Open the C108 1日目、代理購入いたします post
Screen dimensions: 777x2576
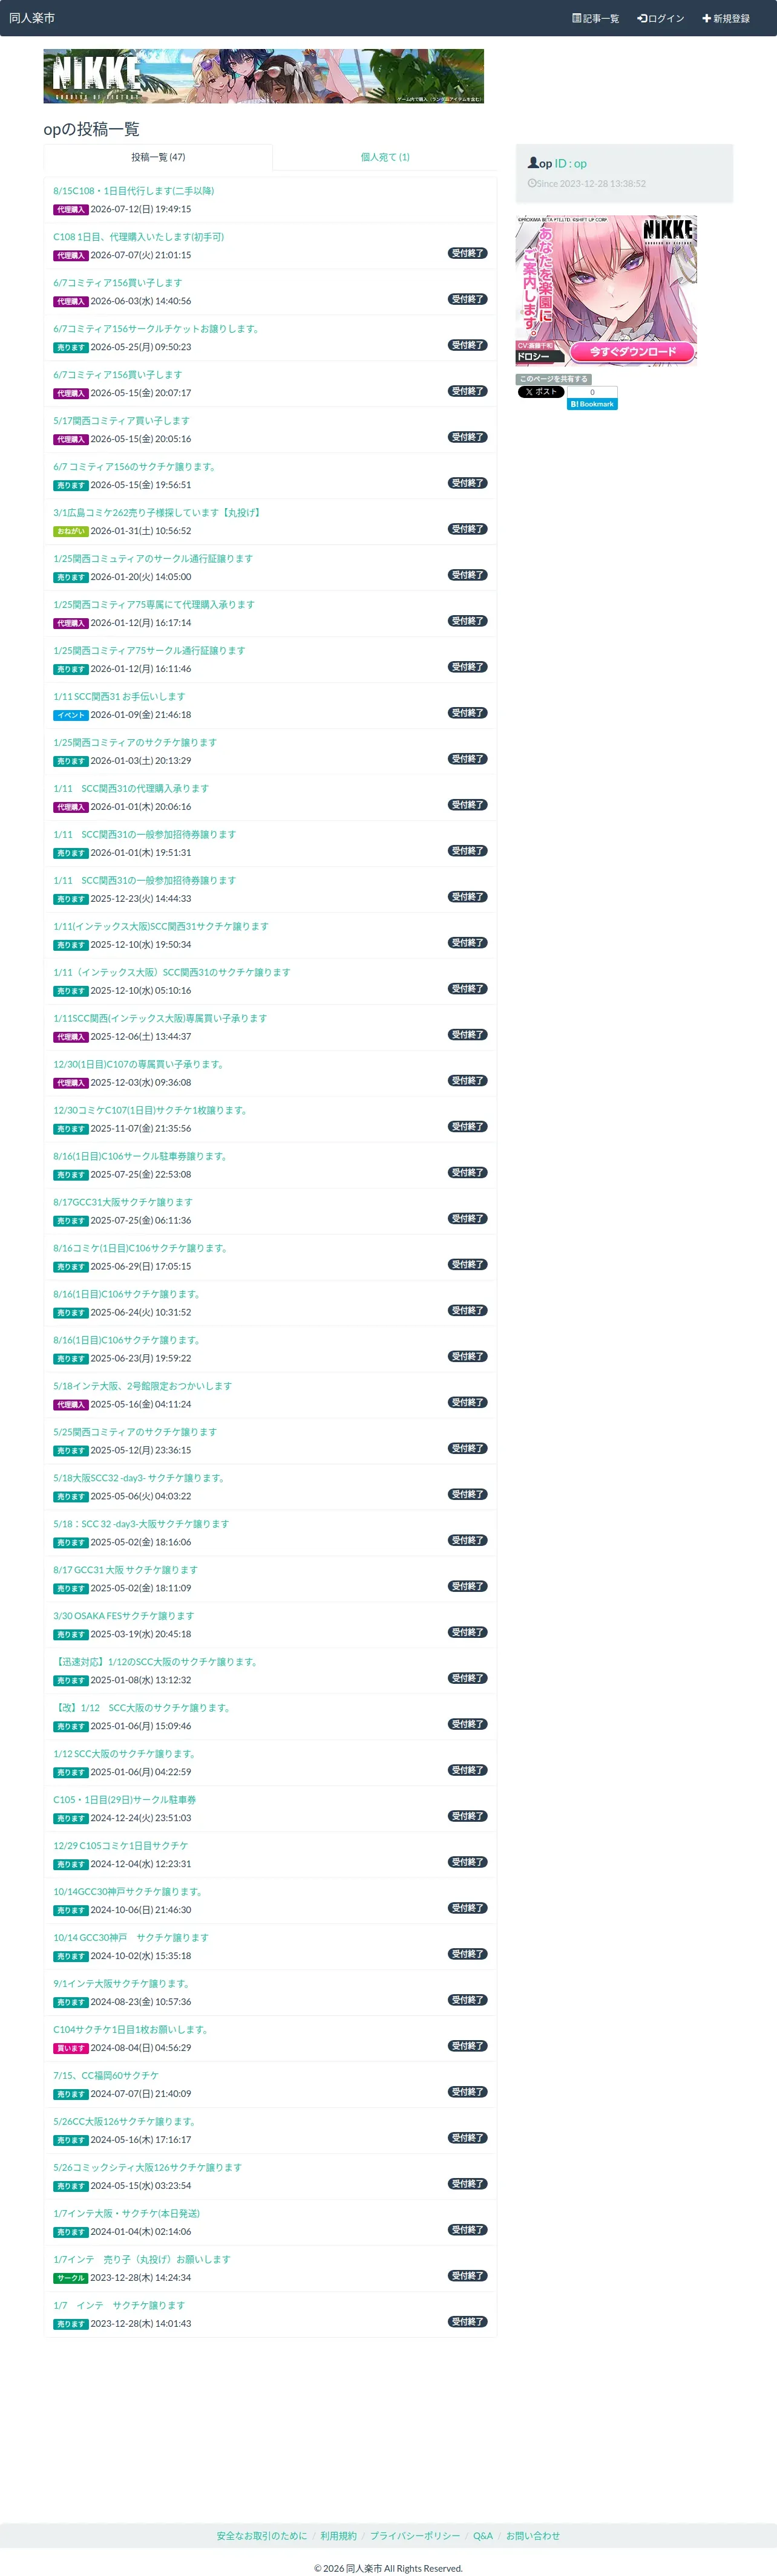click(139, 236)
